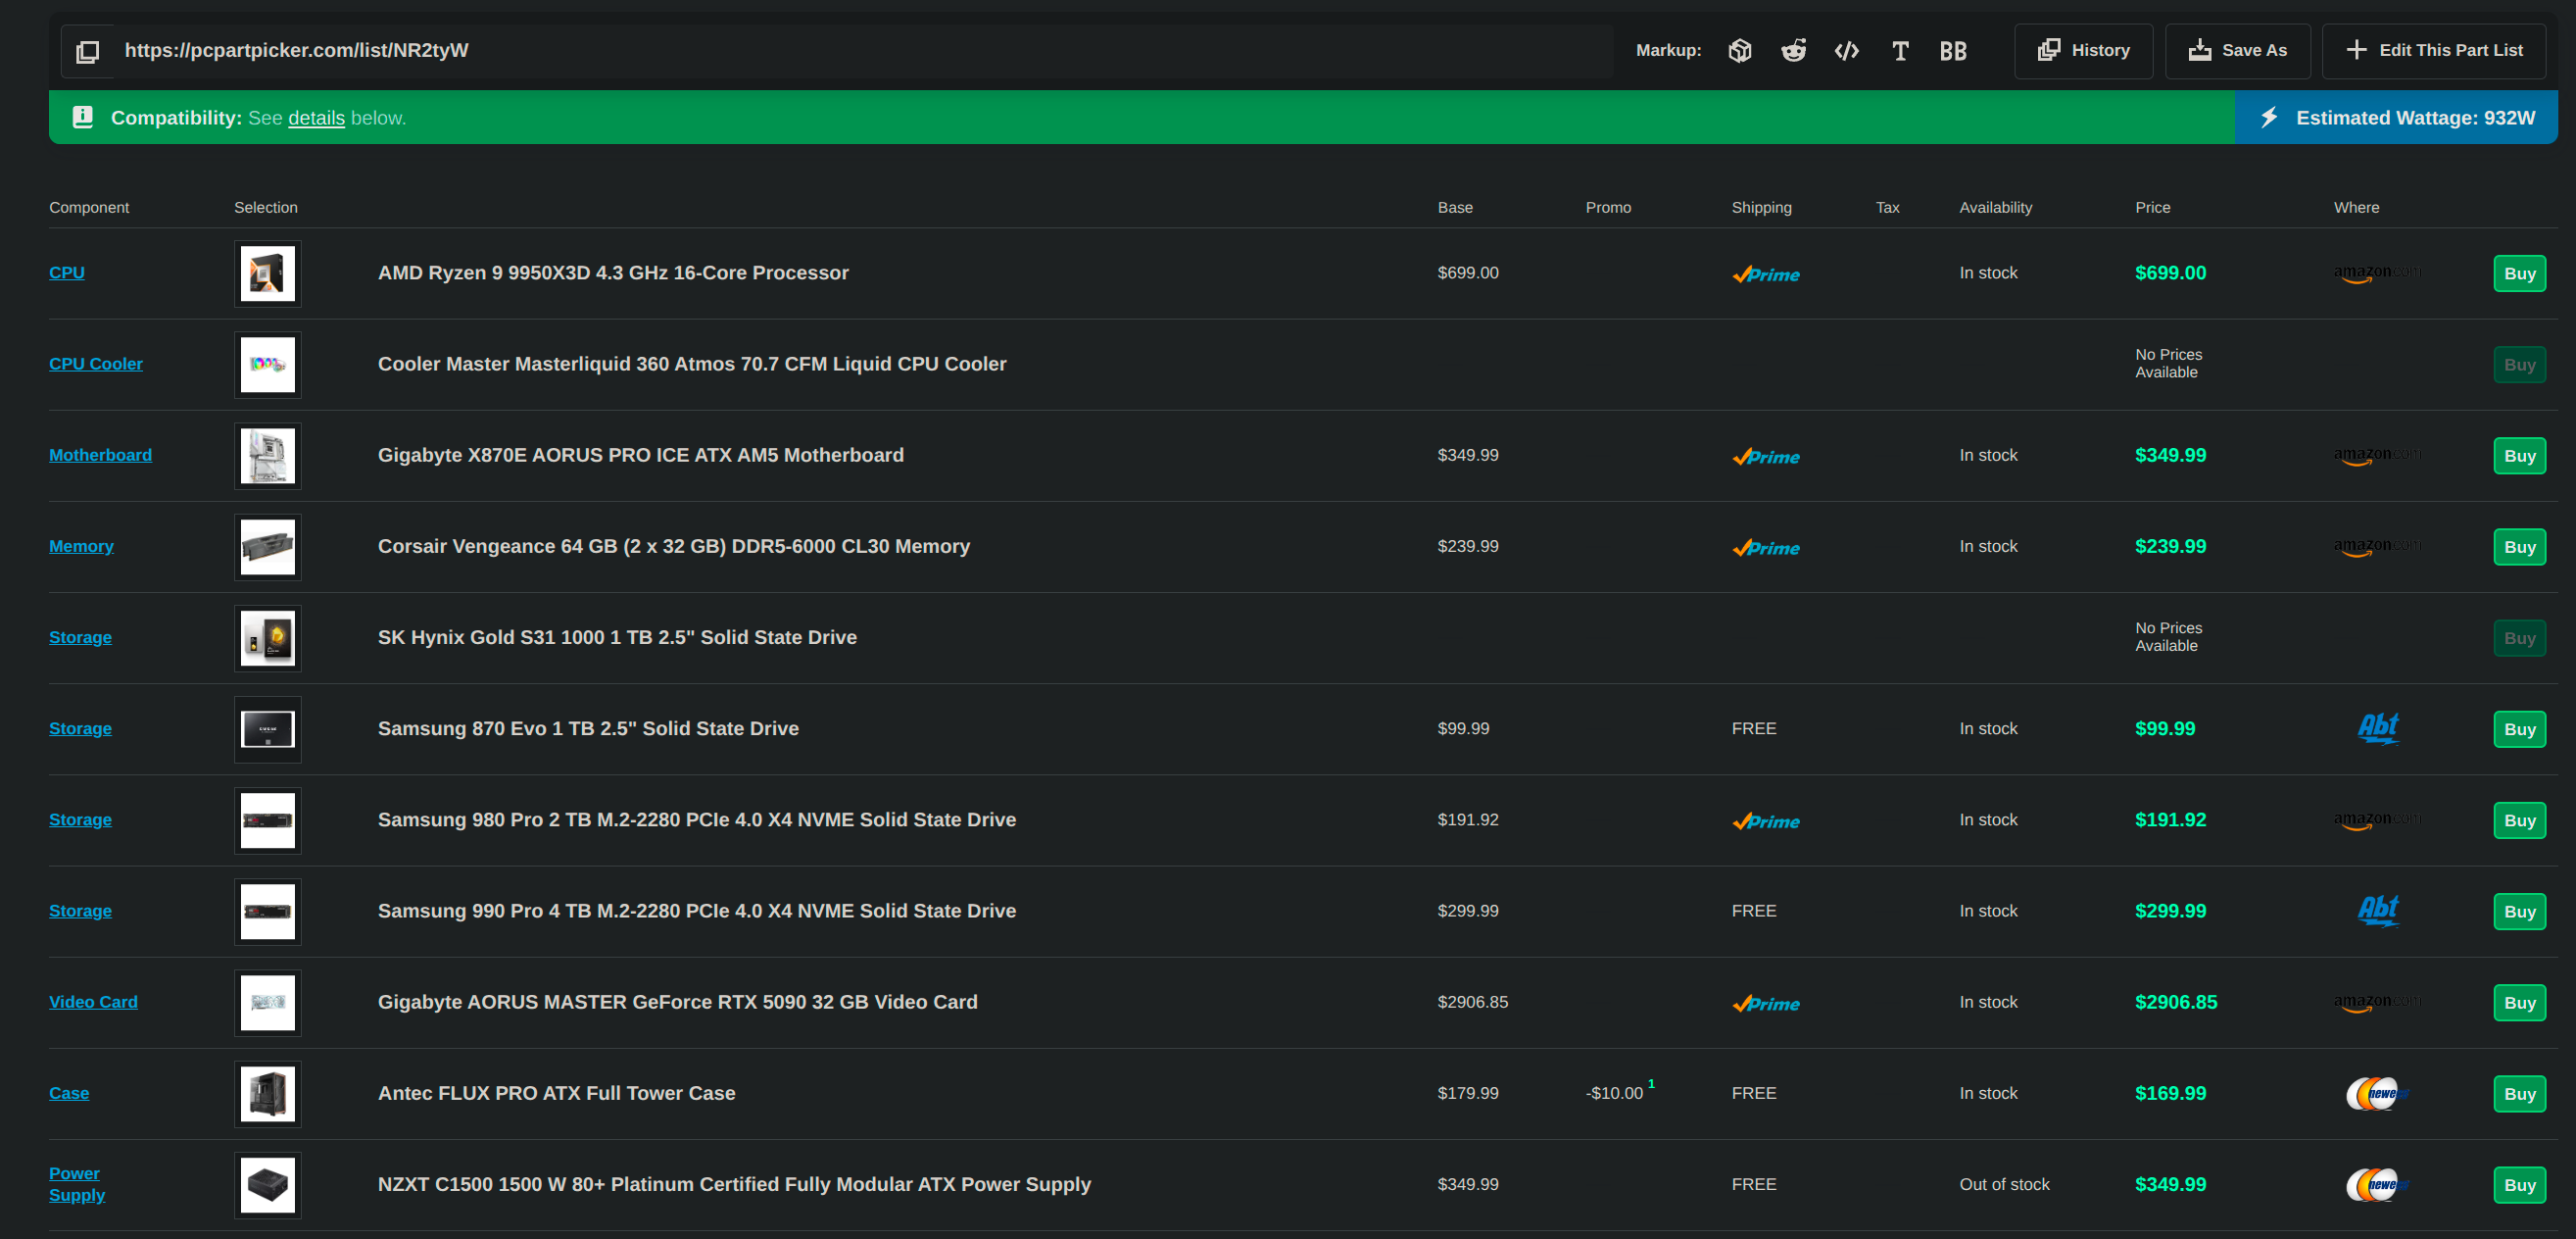The width and height of the screenshot is (2576, 1239).
Task: Click Buy button for Samsung 990 Pro
Action: click(2519, 911)
